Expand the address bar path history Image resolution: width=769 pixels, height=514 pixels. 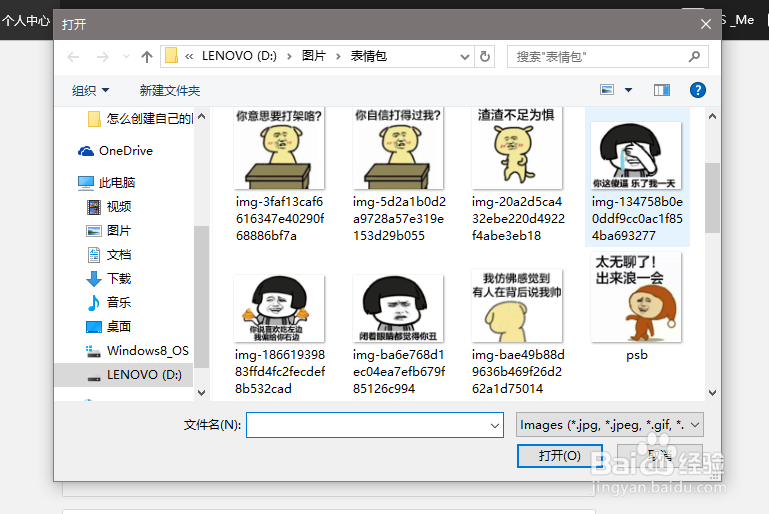(464, 57)
